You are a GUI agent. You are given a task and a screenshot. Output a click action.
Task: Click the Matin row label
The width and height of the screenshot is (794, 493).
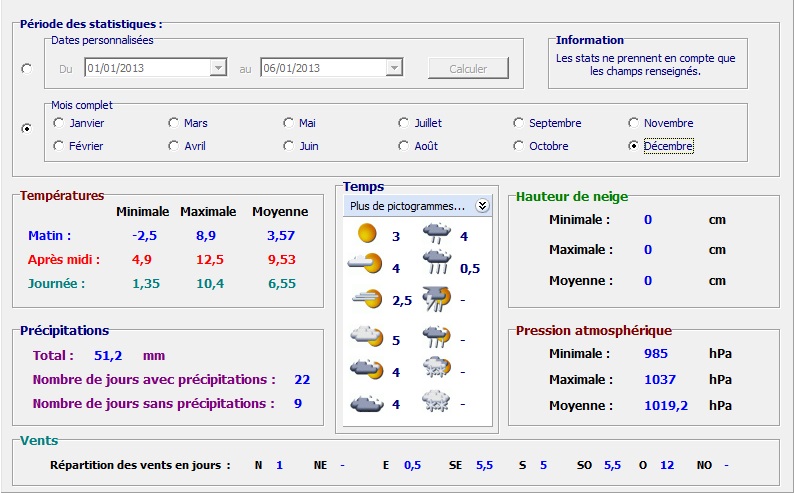point(50,235)
